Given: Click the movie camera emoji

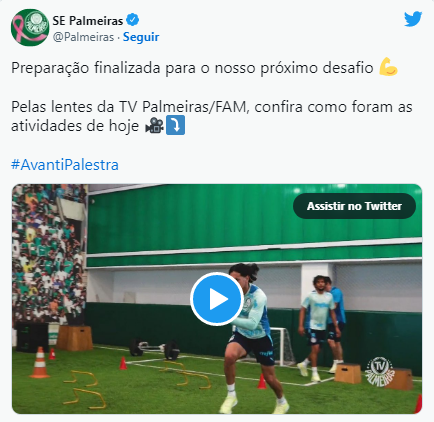Looking at the screenshot, I should point(154,126).
